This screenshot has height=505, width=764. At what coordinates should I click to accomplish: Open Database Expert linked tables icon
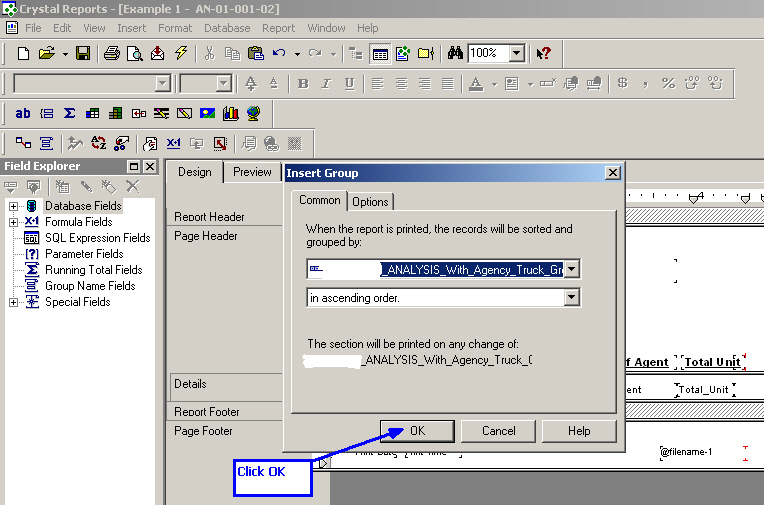click(23, 143)
